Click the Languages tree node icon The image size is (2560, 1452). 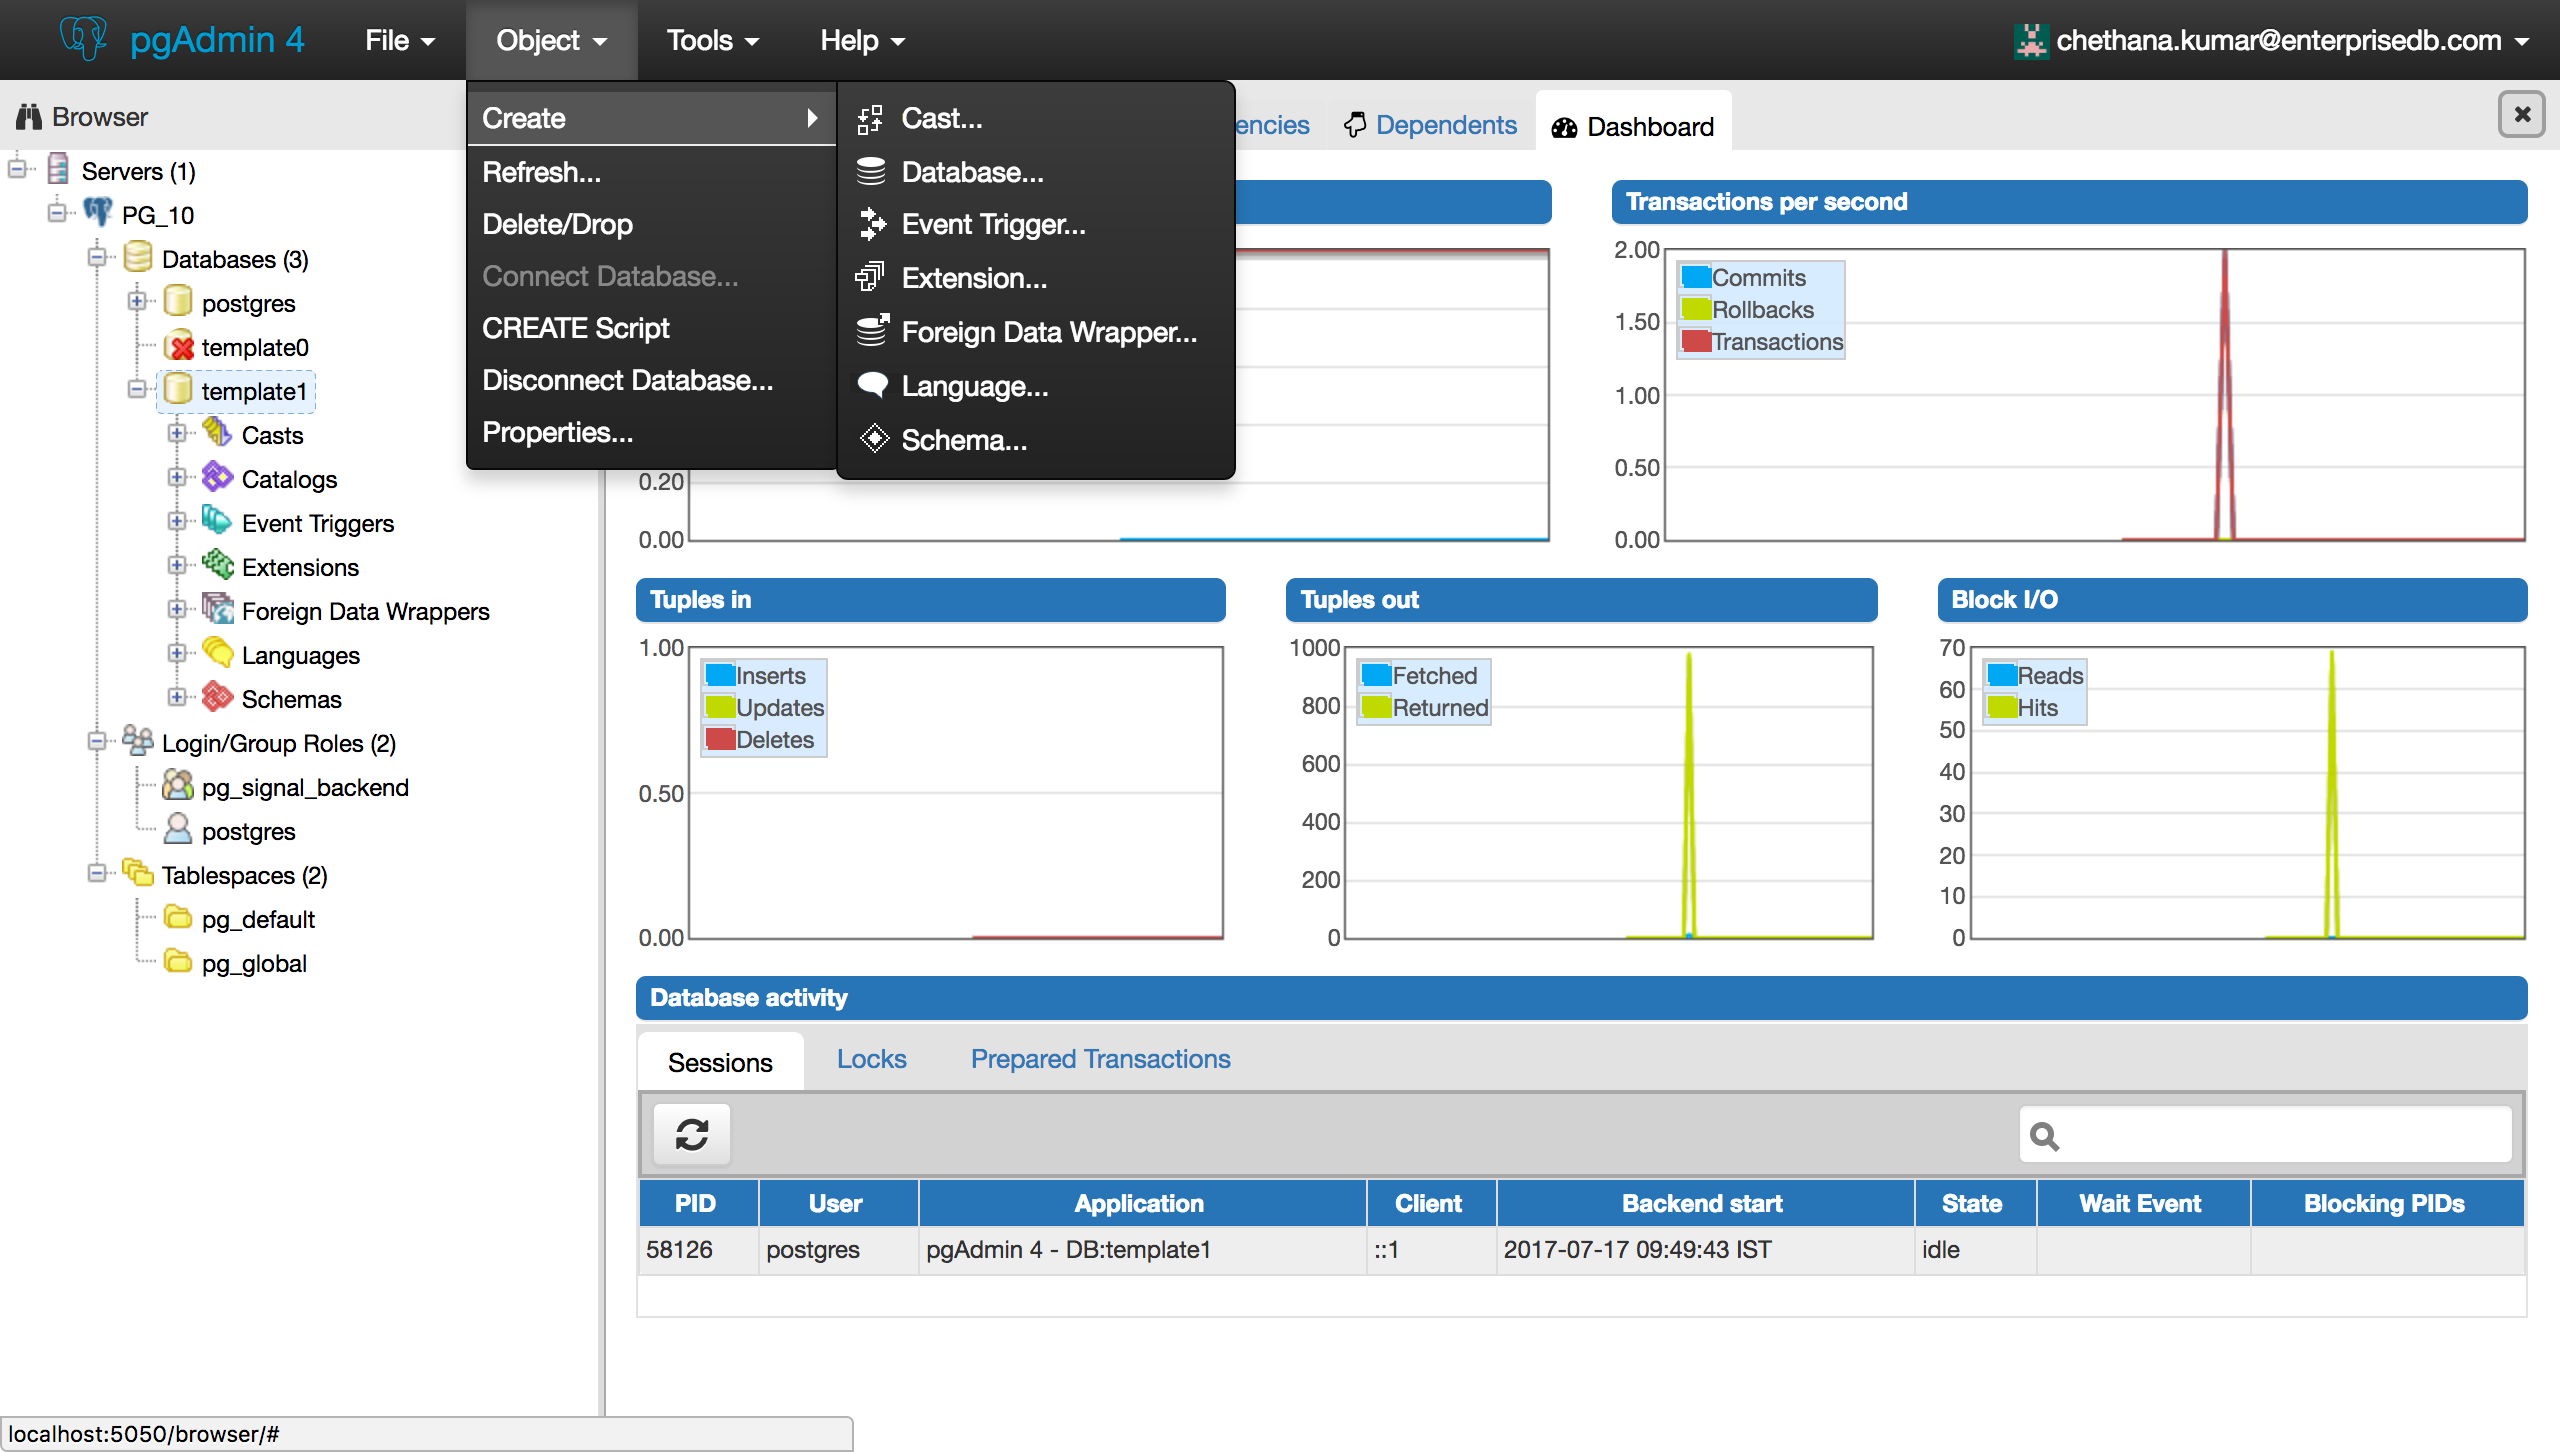(217, 653)
